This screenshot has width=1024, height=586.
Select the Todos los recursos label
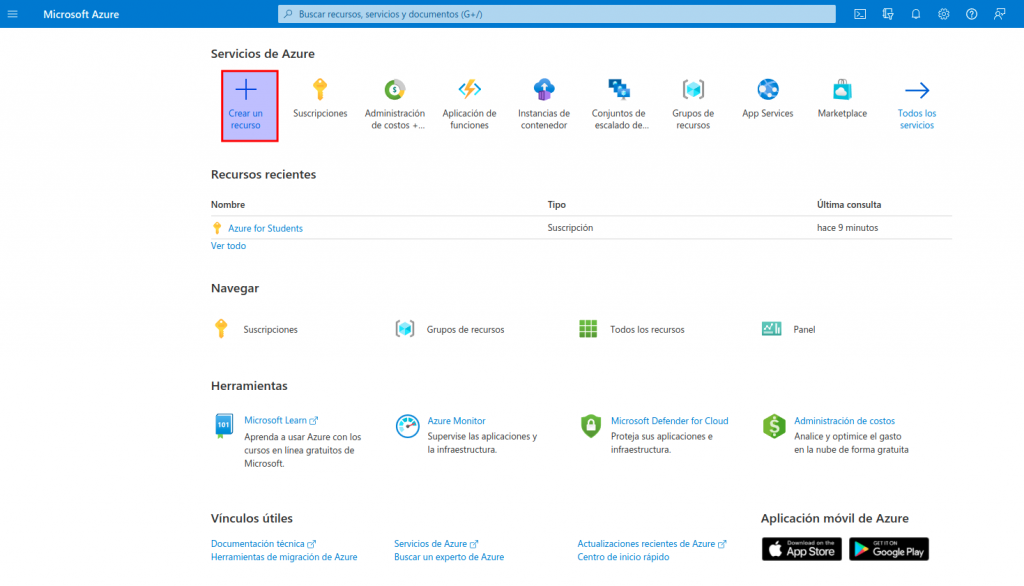(x=647, y=329)
